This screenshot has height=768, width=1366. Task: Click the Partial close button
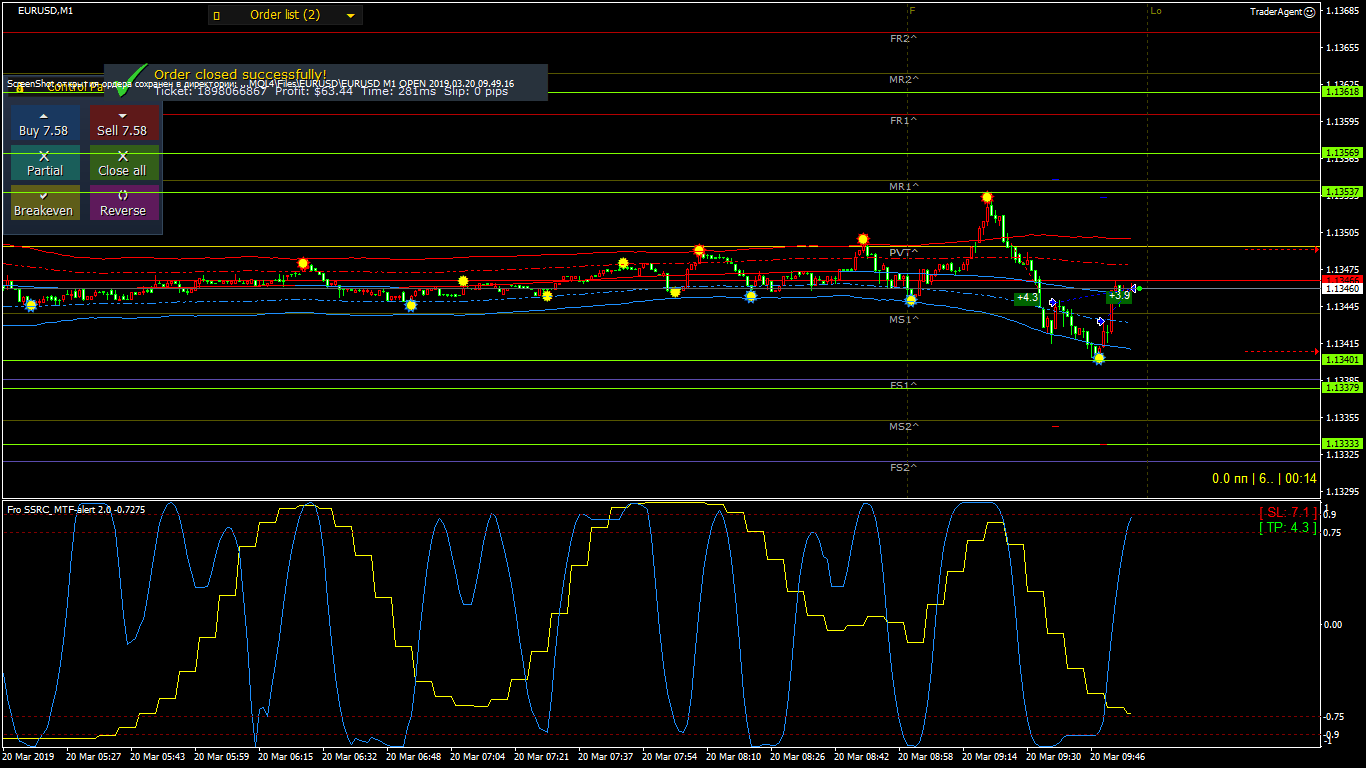coord(45,163)
